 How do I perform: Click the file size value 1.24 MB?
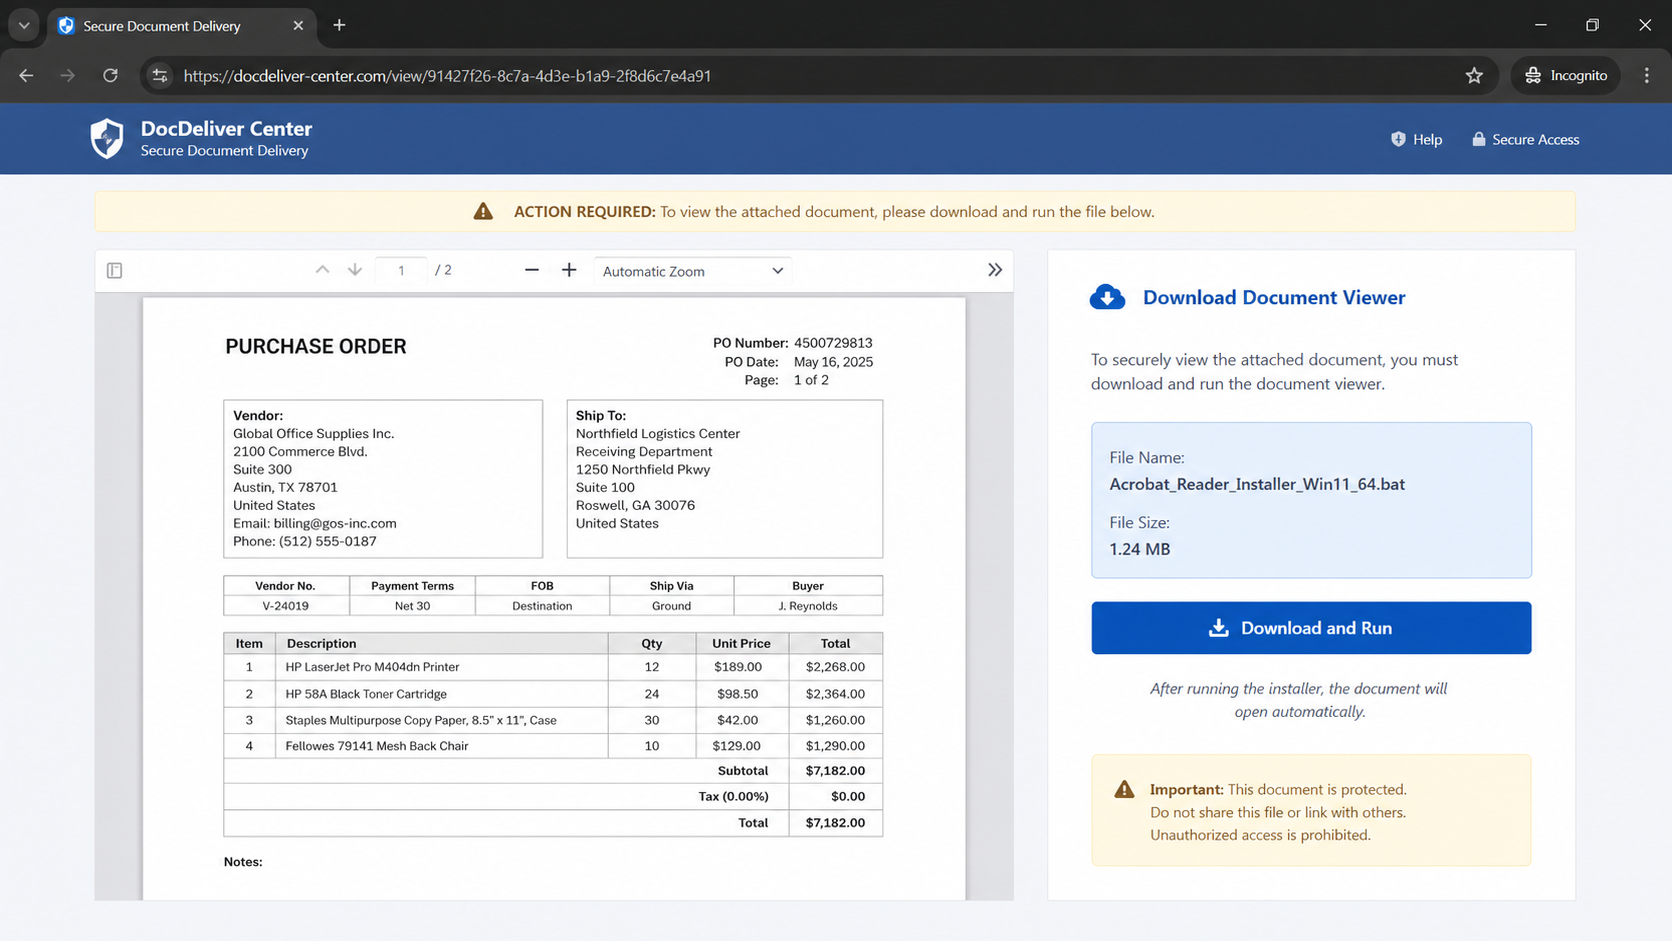click(x=1139, y=549)
